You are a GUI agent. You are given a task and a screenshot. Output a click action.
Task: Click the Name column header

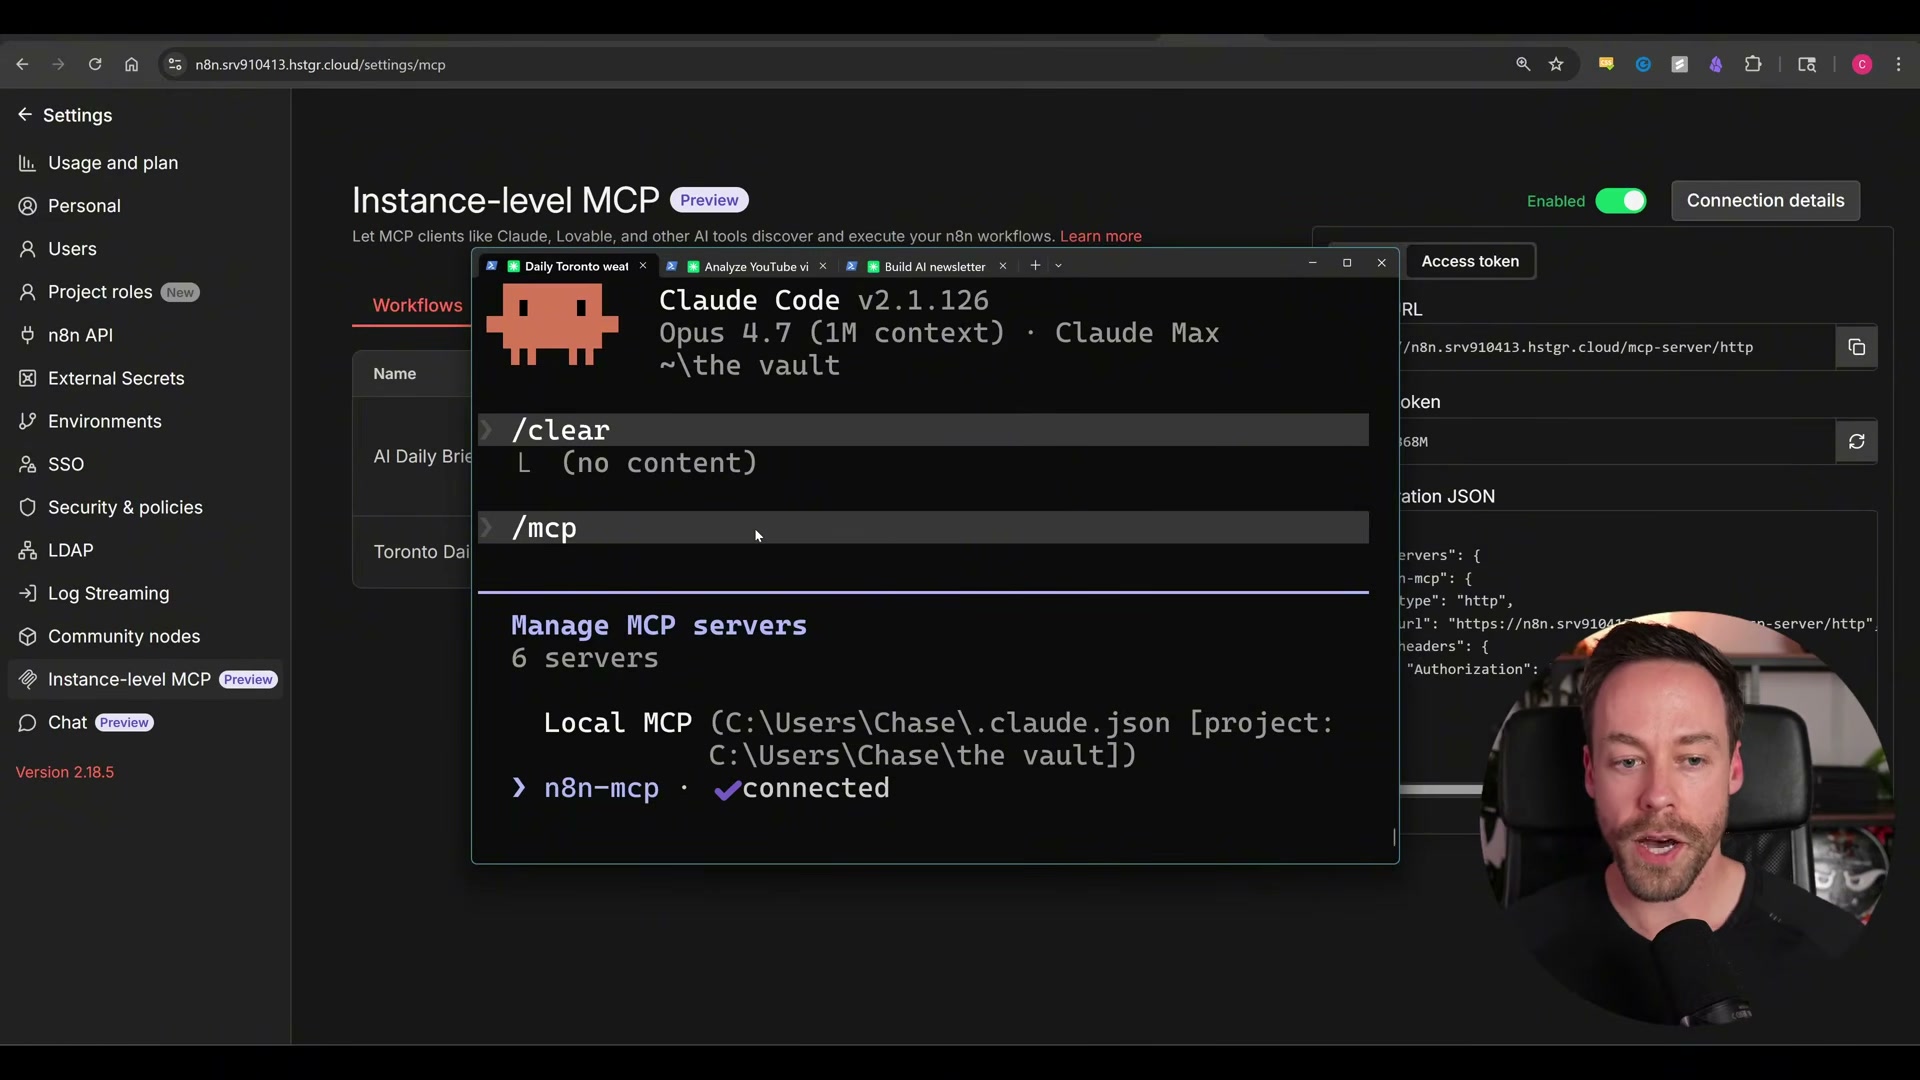point(394,374)
